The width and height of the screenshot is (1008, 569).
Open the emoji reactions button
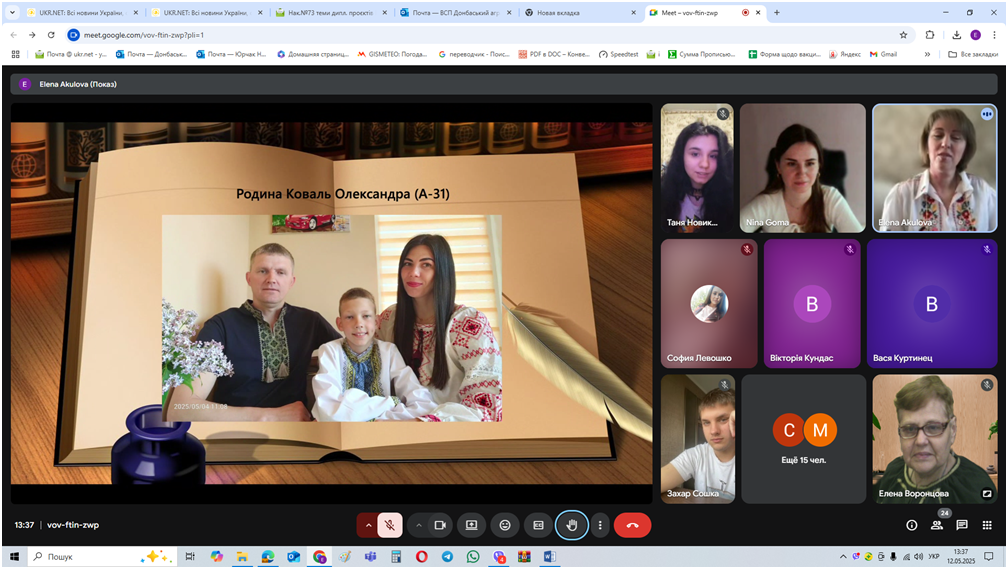(x=505, y=525)
